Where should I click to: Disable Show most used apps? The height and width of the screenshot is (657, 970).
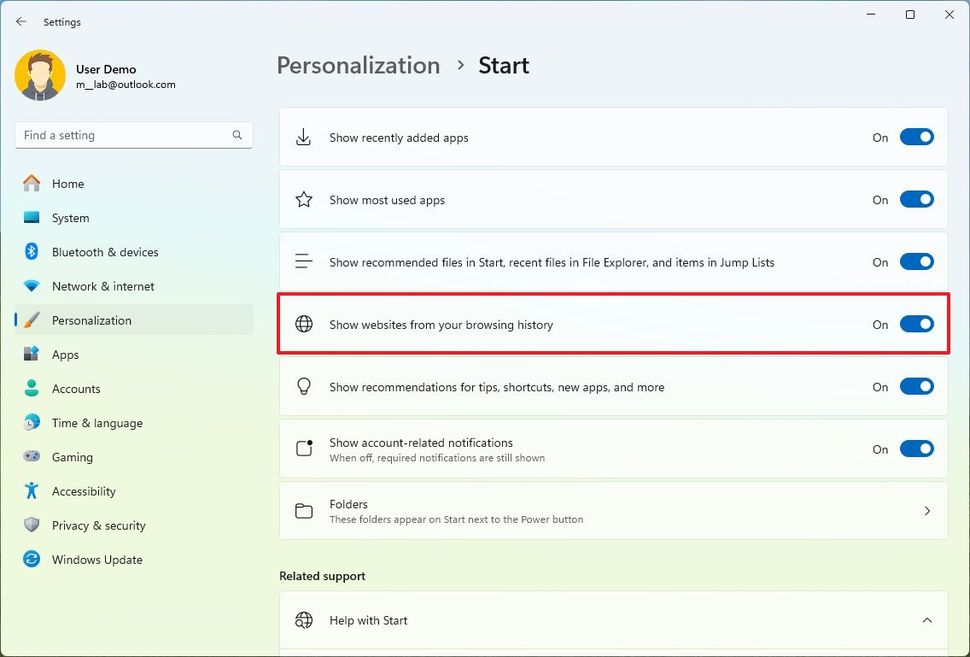click(x=917, y=199)
